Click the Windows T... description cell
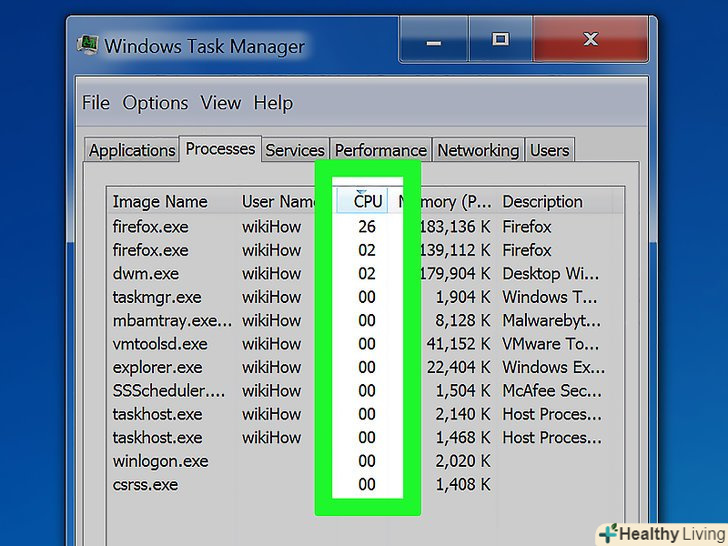 (x=550, y=297)
